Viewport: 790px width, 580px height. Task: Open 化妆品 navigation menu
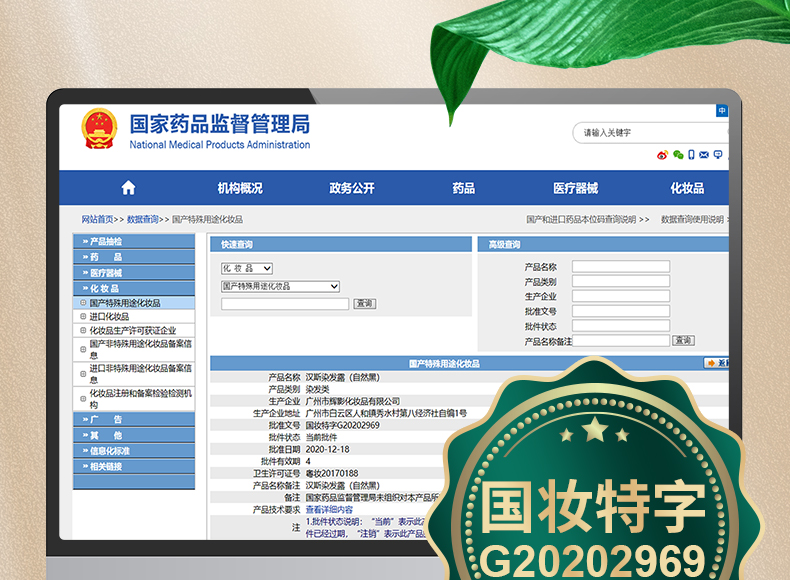(x=687, y=188)
